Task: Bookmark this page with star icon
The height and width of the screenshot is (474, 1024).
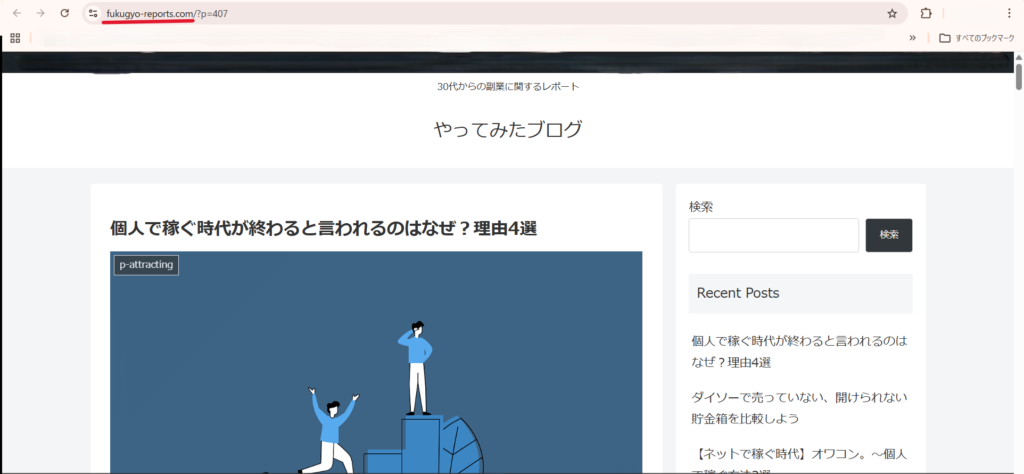Action: tap(892, 13)
